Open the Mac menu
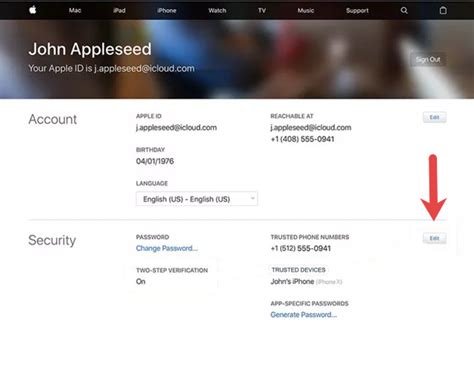This screenshot has height=378, width=474. pos(75,10)
